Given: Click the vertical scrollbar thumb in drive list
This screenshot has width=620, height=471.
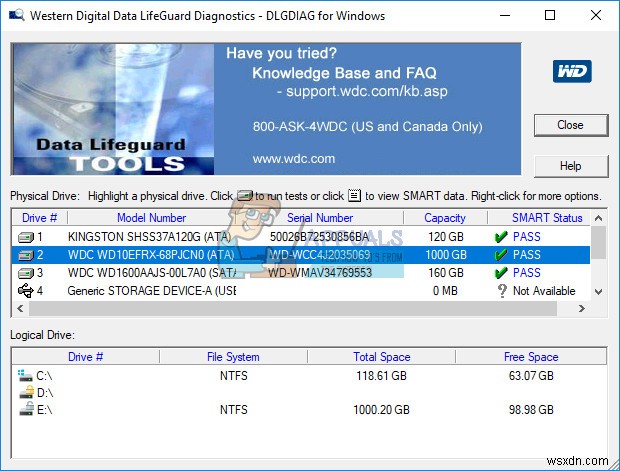Looking at the screenshot, I should click(x=599, y=242).
